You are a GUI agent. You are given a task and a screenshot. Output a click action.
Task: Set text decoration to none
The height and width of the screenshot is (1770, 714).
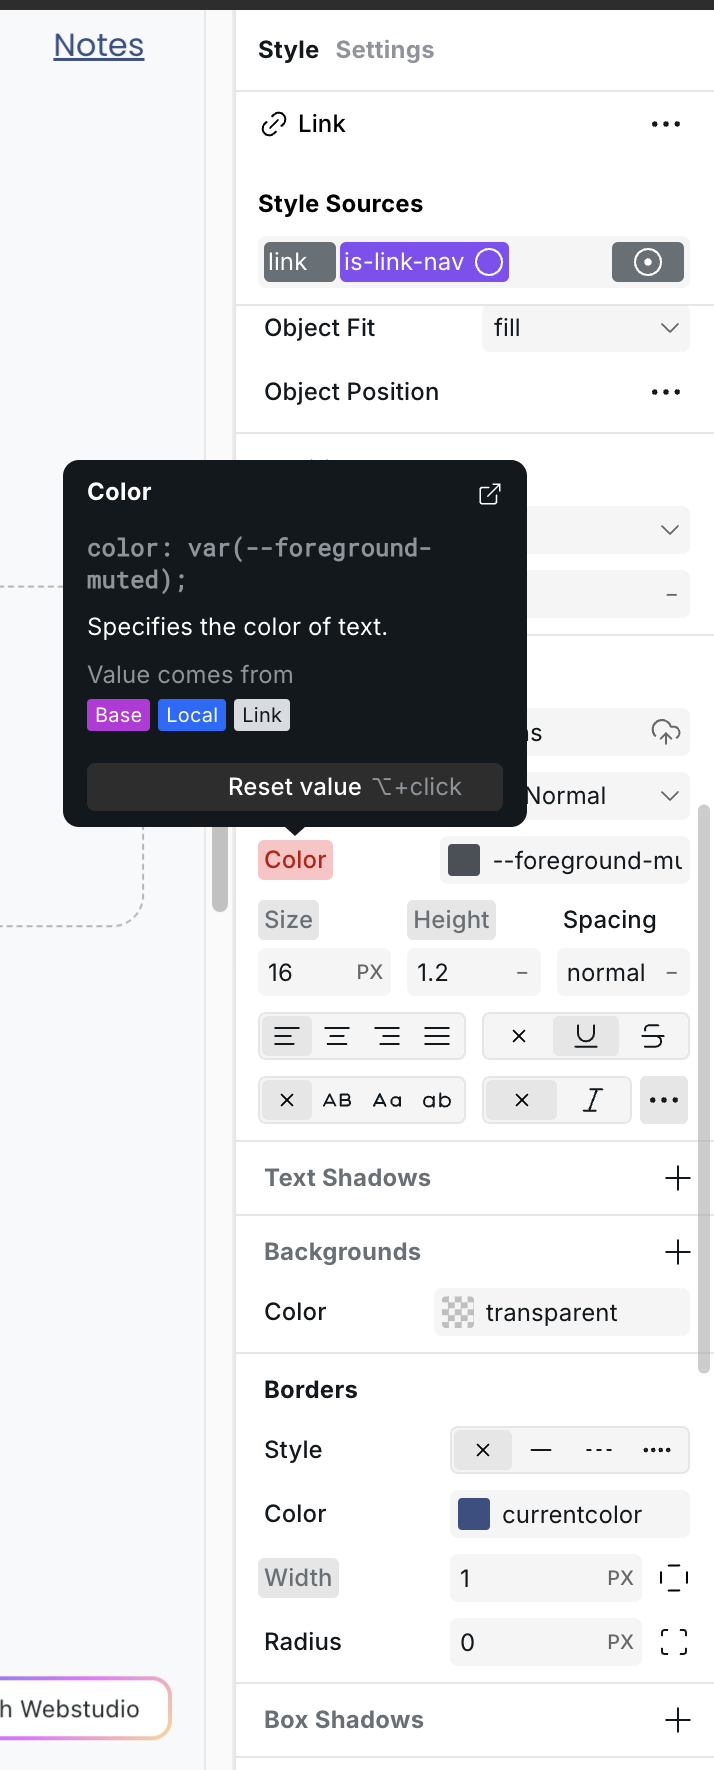pos(519,1037)
